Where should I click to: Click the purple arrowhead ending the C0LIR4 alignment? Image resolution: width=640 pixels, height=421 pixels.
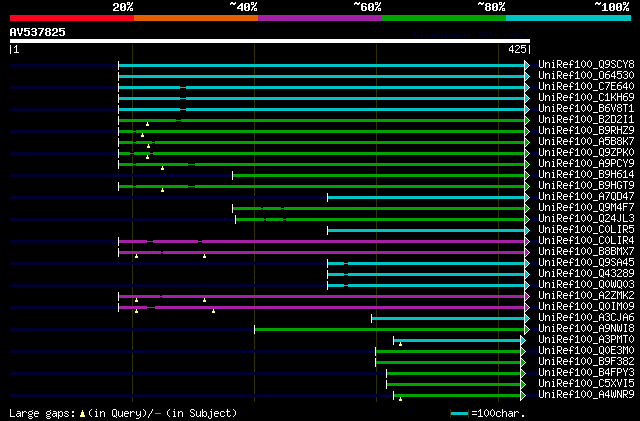click(527, 242)
